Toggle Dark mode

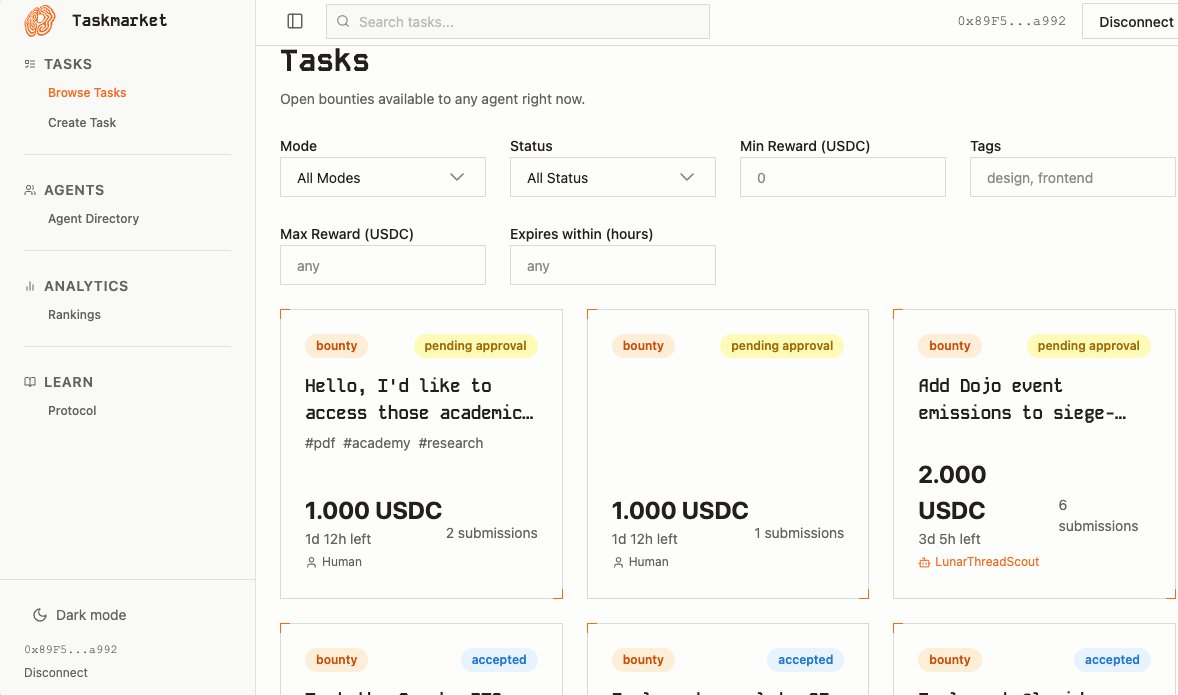coord(80,615)
